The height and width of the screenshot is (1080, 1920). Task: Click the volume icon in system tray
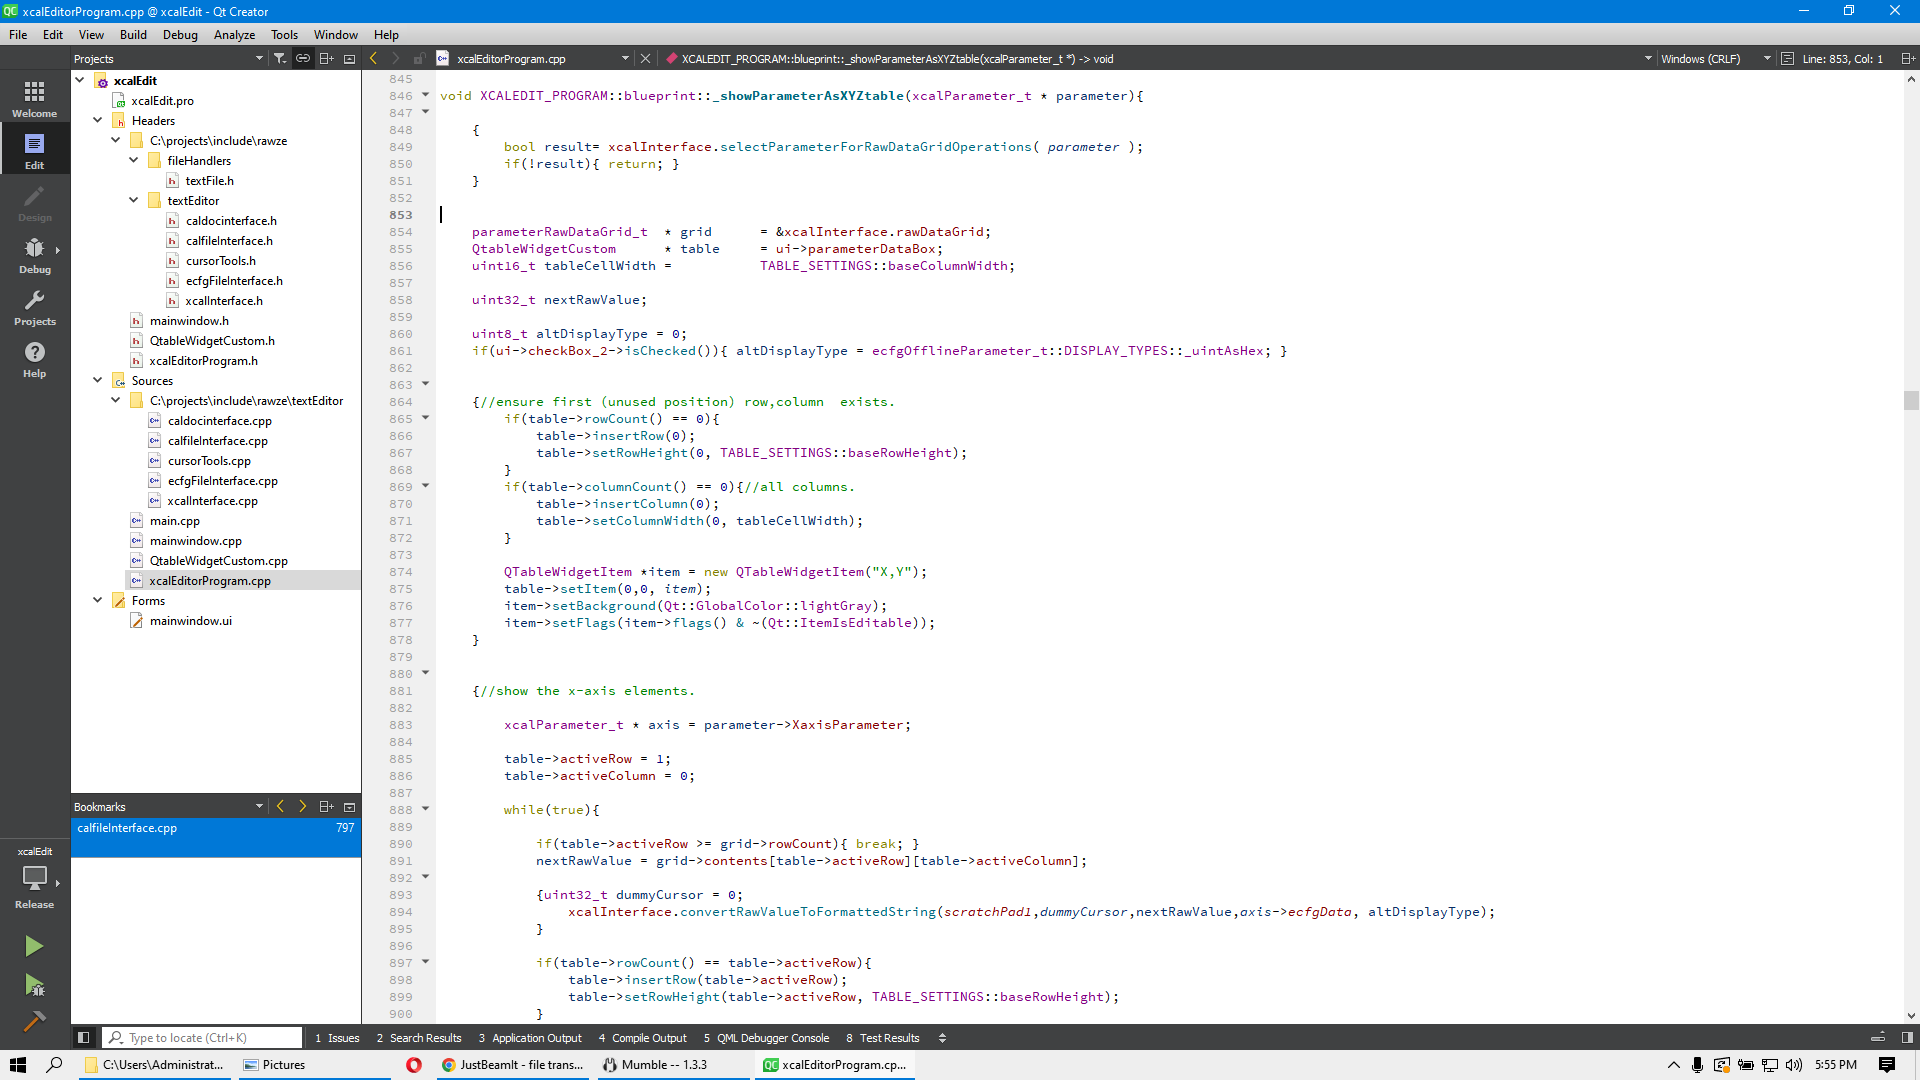click(1794, 1065)
